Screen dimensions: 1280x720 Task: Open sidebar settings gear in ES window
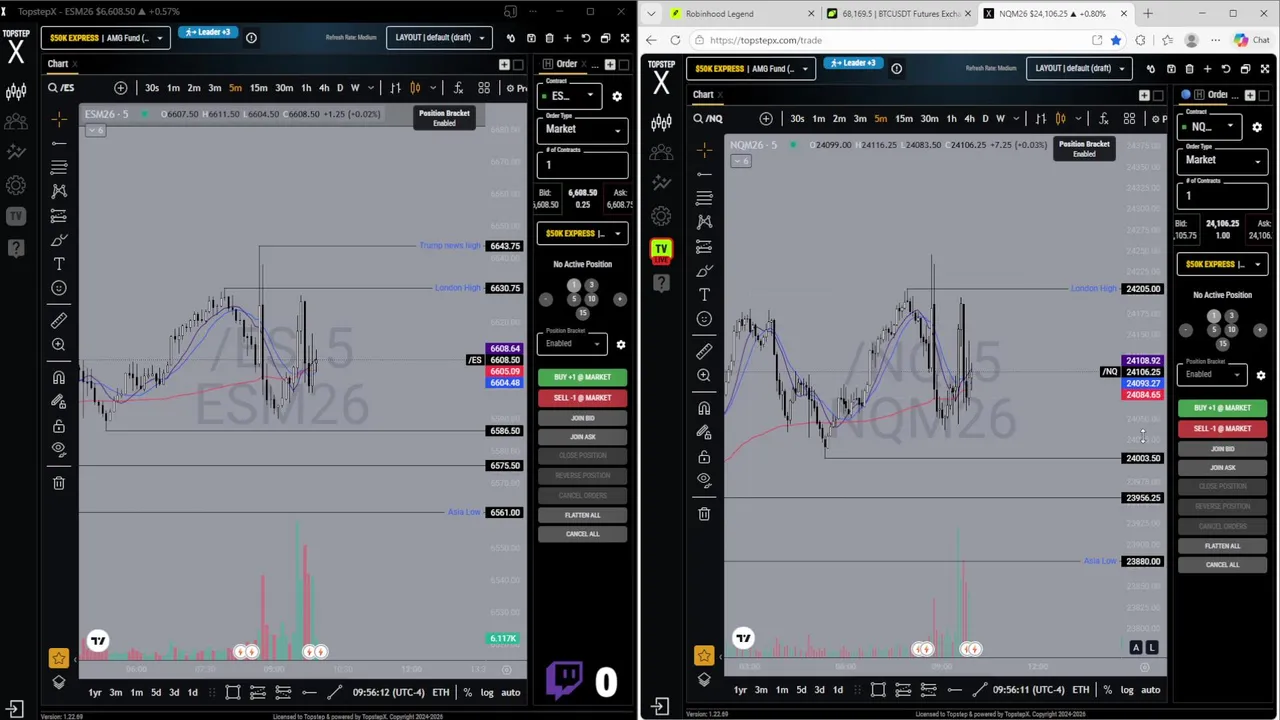click(x=16, y=185)
